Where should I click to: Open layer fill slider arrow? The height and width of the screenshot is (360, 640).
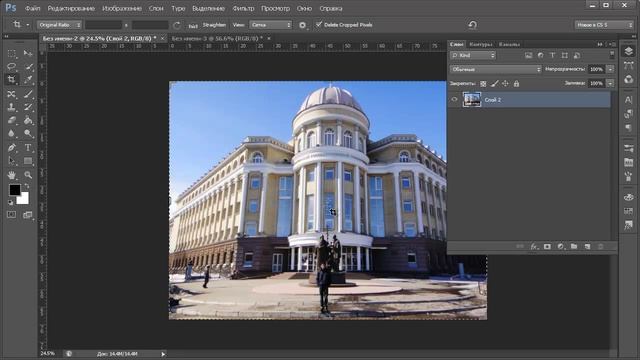coord(610,84)
